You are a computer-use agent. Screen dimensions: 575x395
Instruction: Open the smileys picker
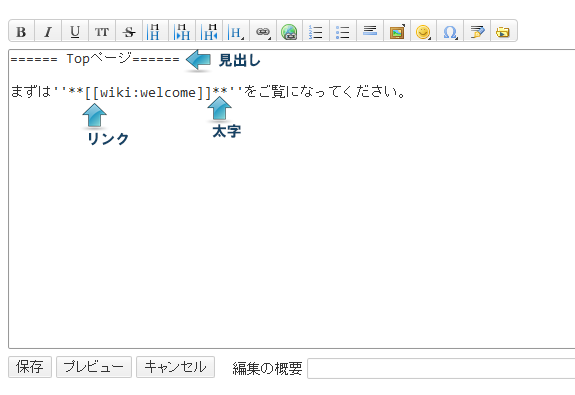pos(424,32)
